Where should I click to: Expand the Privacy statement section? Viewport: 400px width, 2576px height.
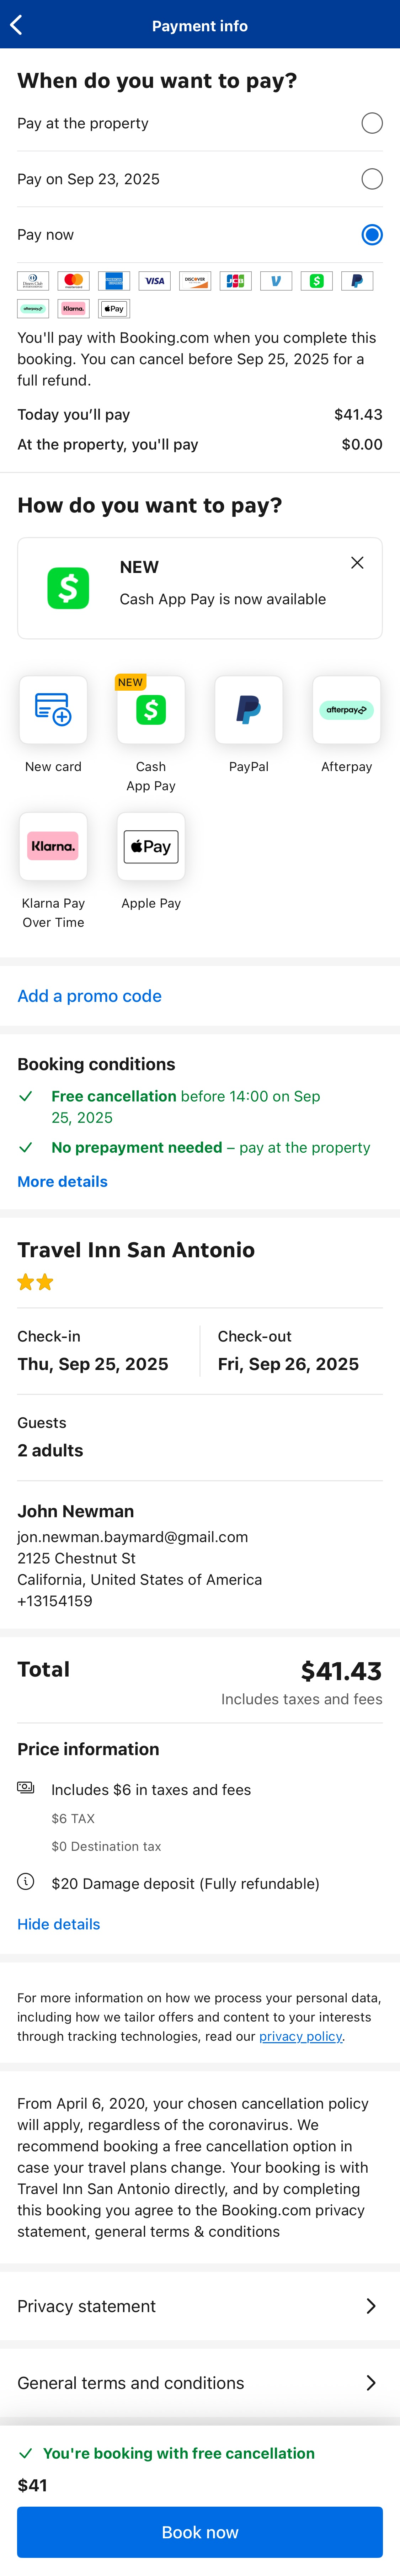tap(200, 2306)
